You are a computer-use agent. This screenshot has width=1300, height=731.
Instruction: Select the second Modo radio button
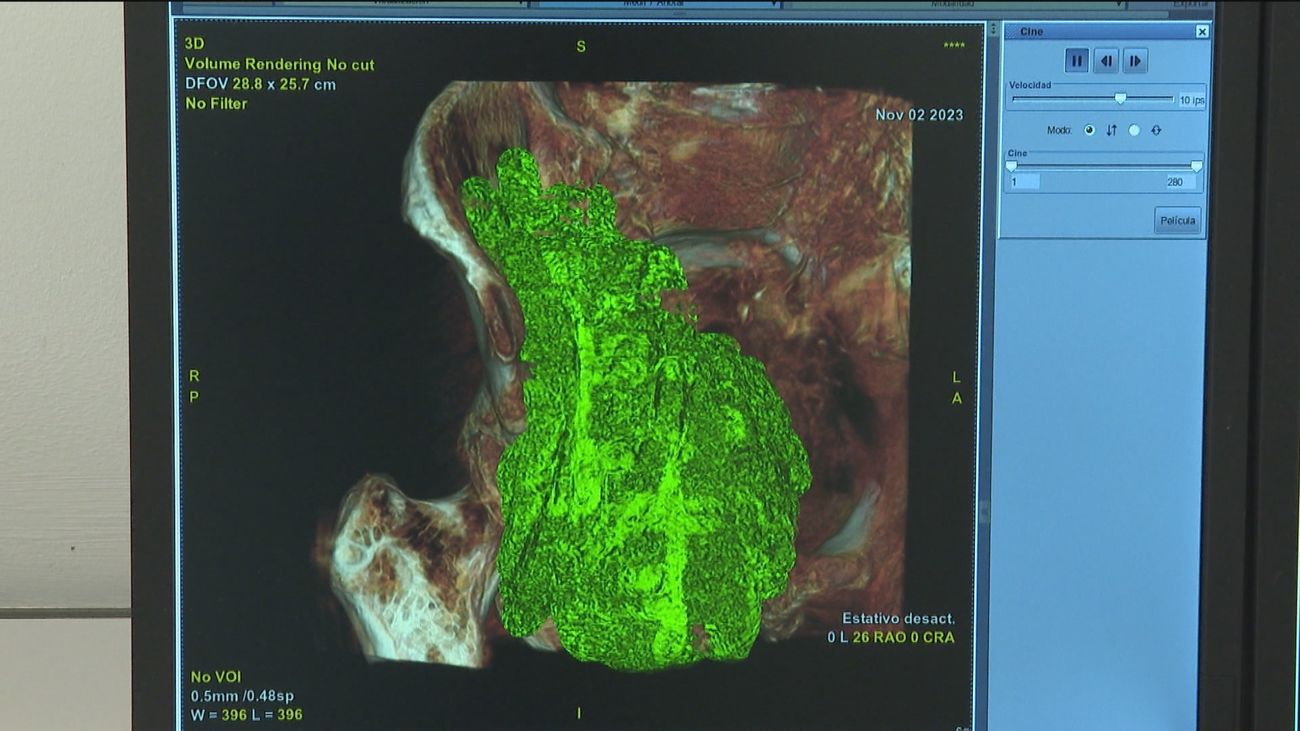pyautogui.click(x=1134, y=131)
